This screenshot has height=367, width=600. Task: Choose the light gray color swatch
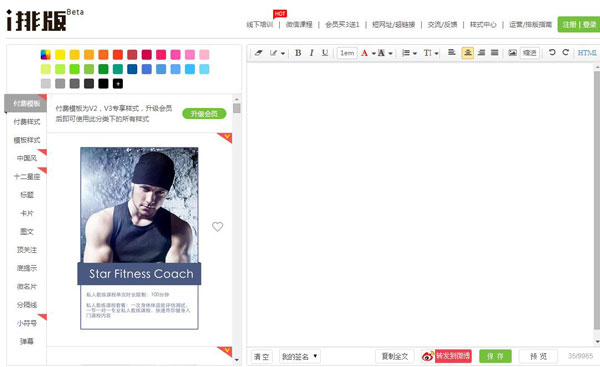(x=46, y=83)
